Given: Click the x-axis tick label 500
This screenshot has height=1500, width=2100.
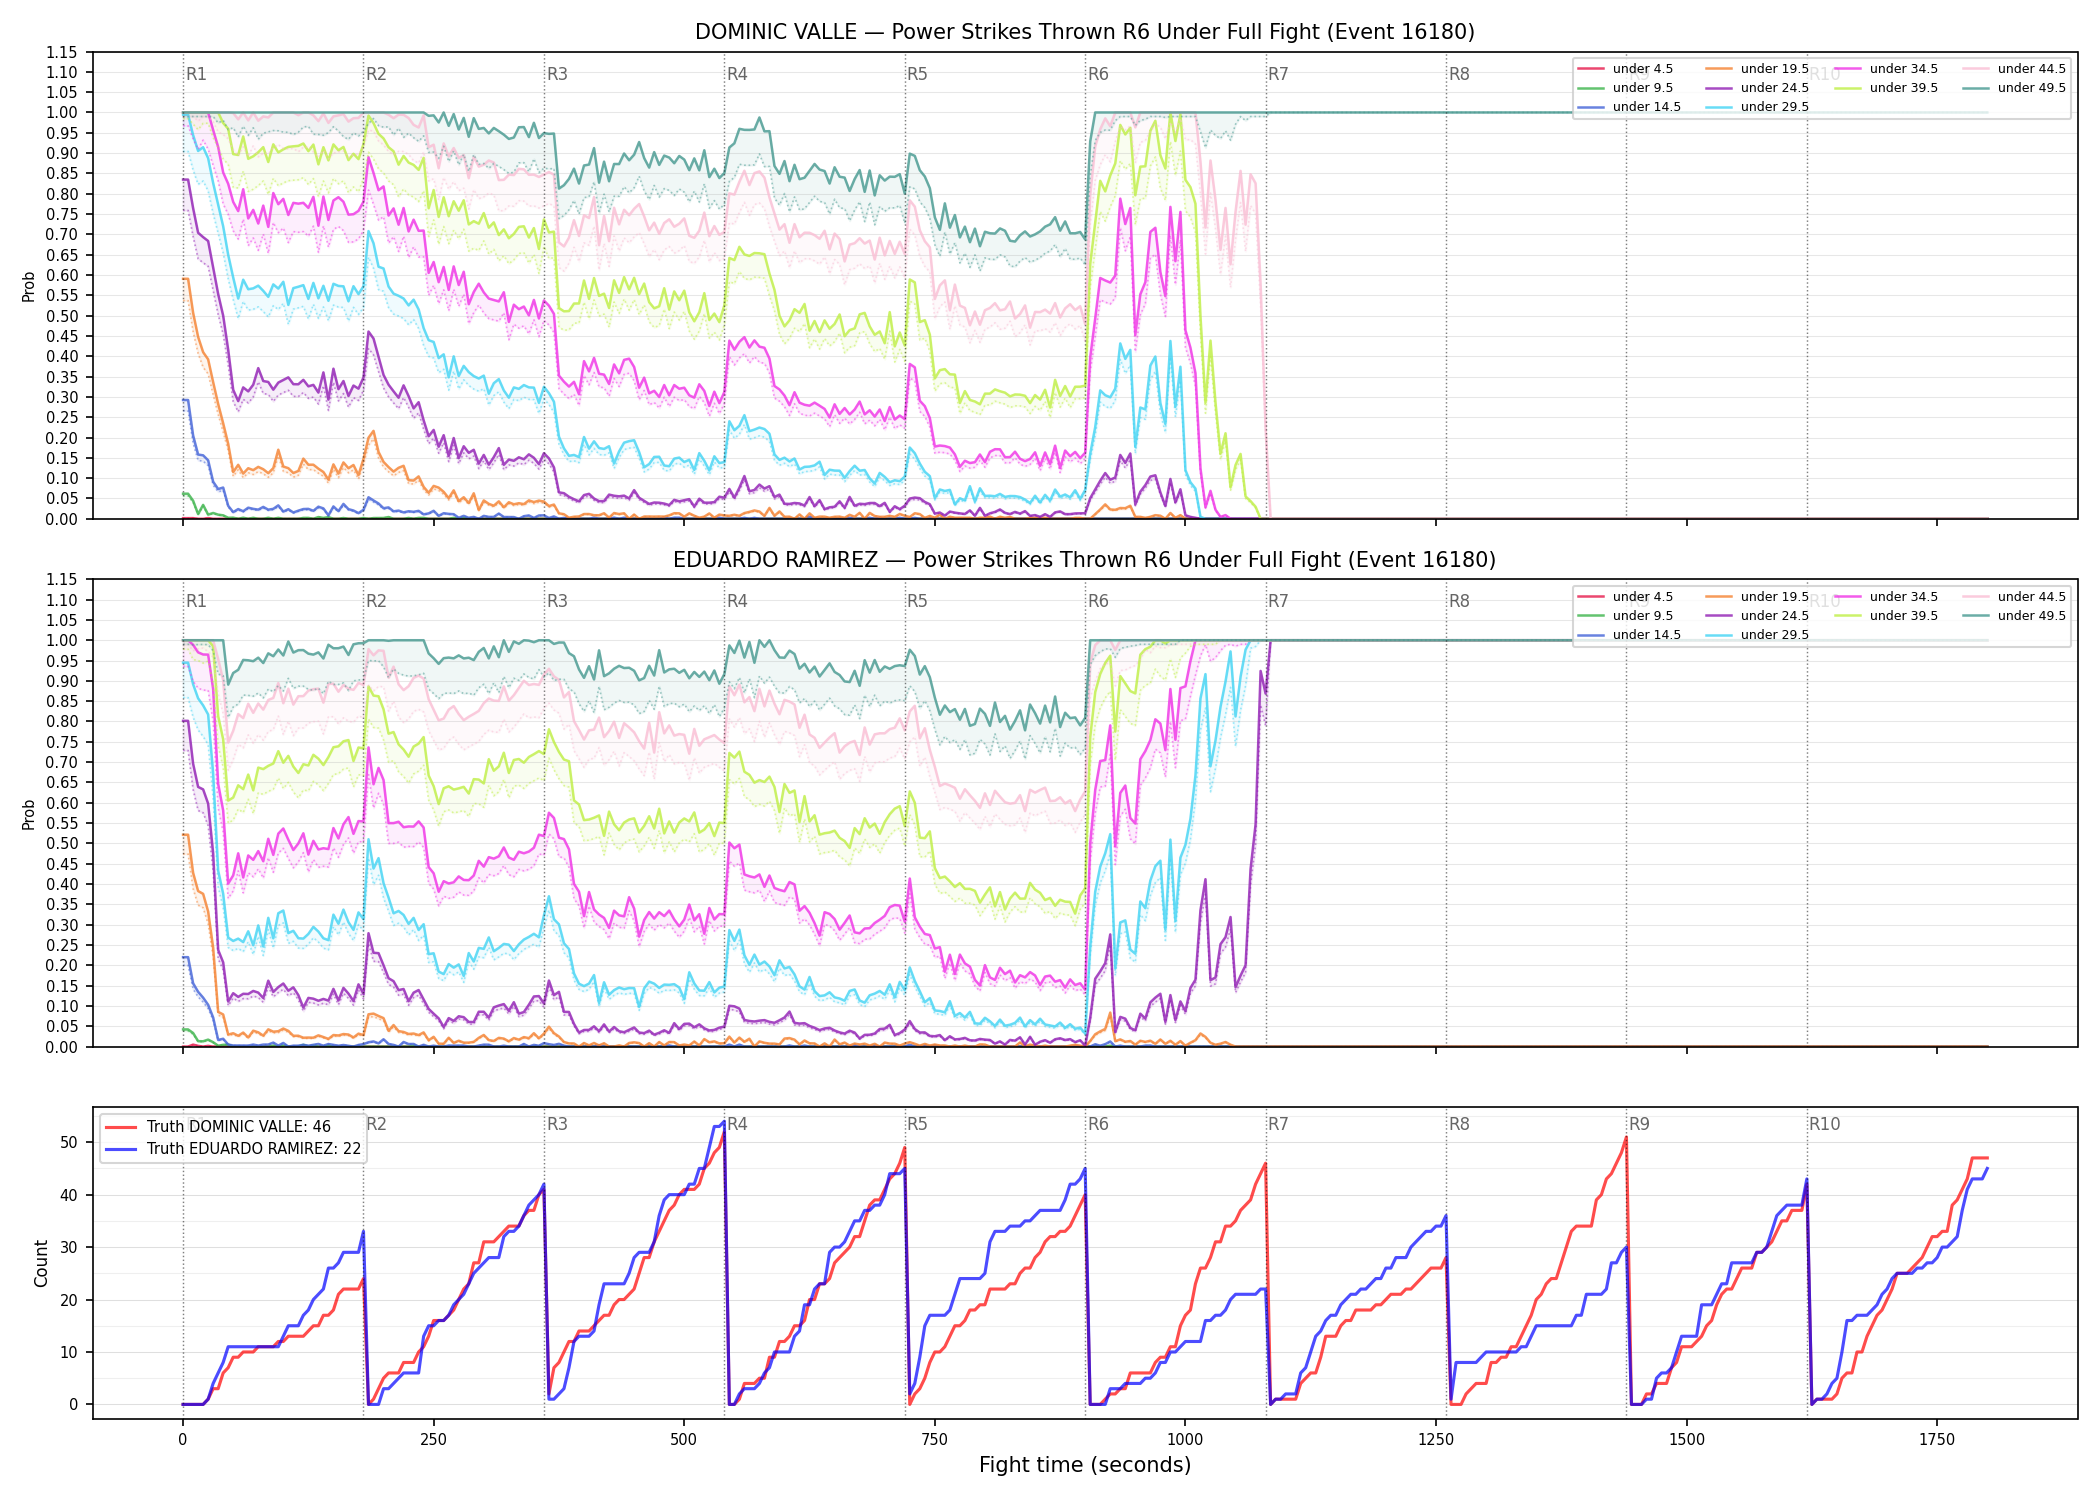Looking at the screenshot, I should click(684, 1440).
